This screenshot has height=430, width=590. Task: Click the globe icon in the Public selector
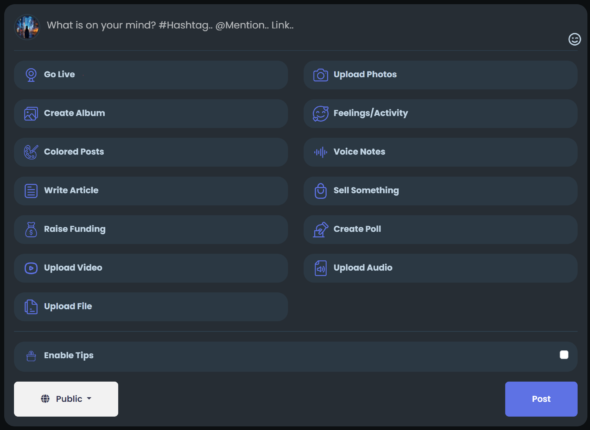45,399
